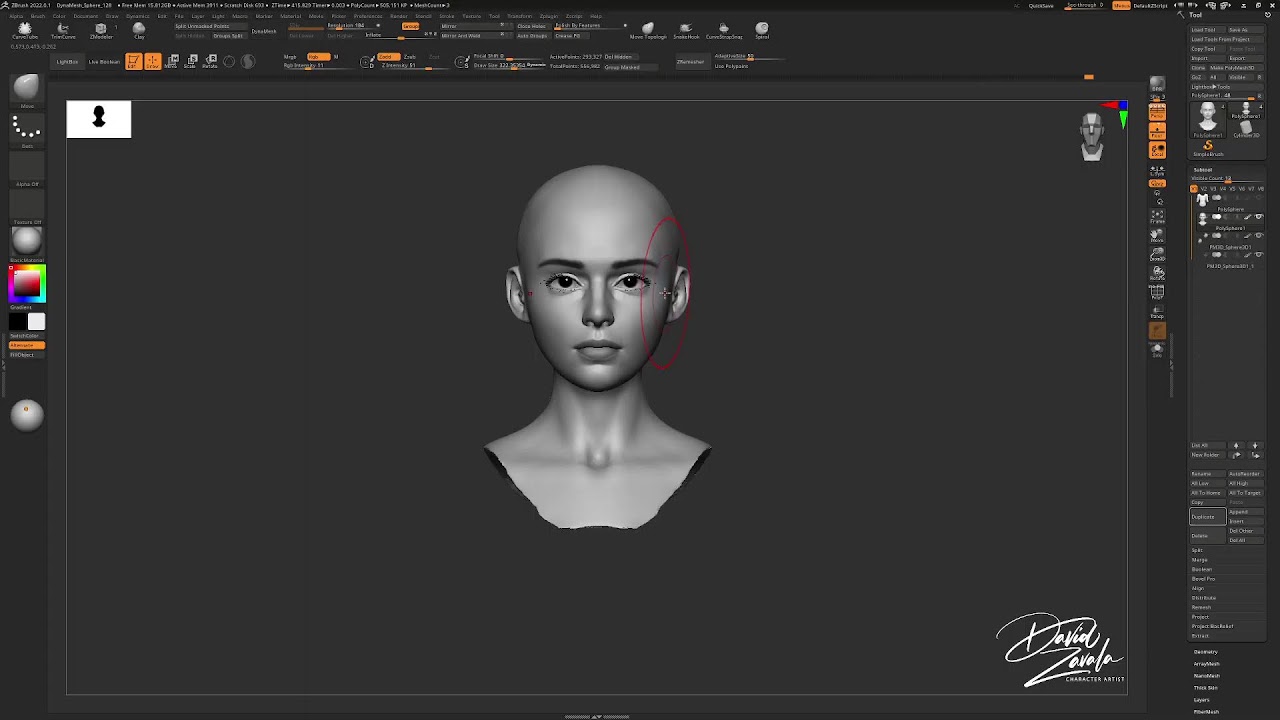
Task: Click the Frame view icon
Action: 1157,217
